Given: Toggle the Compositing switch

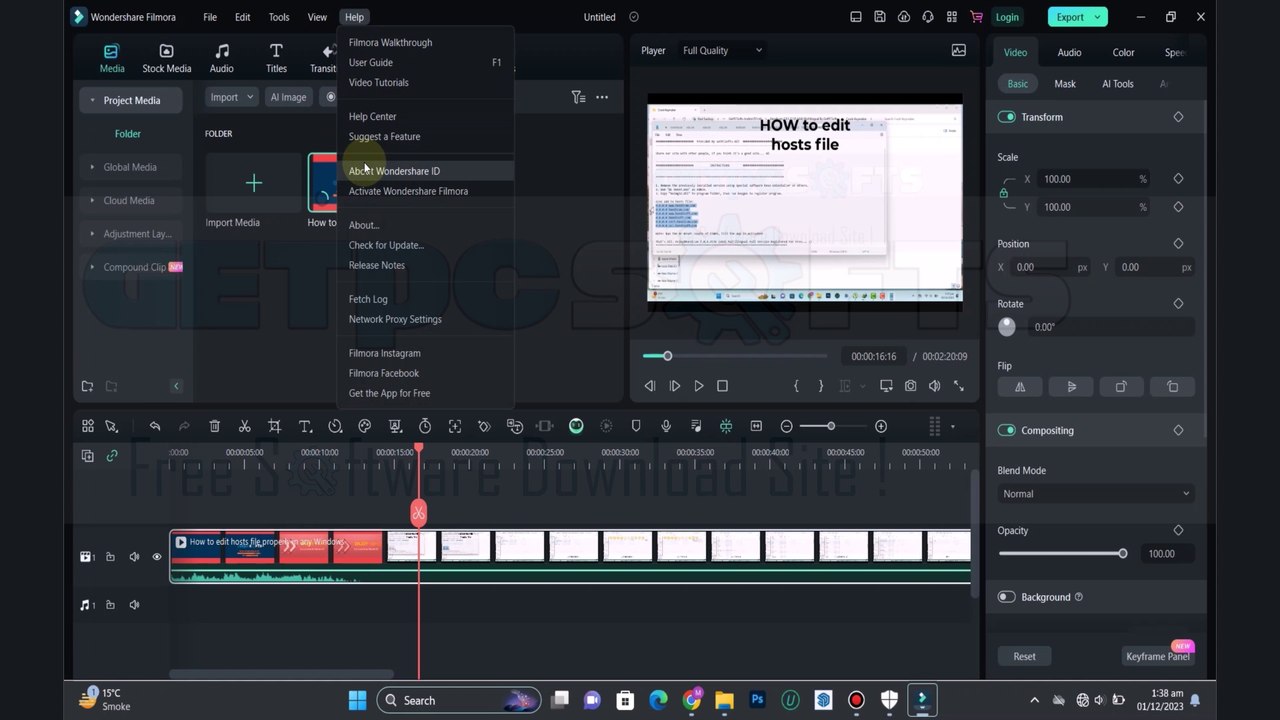Looking at the screenshot, I should tap(1006, 430).
